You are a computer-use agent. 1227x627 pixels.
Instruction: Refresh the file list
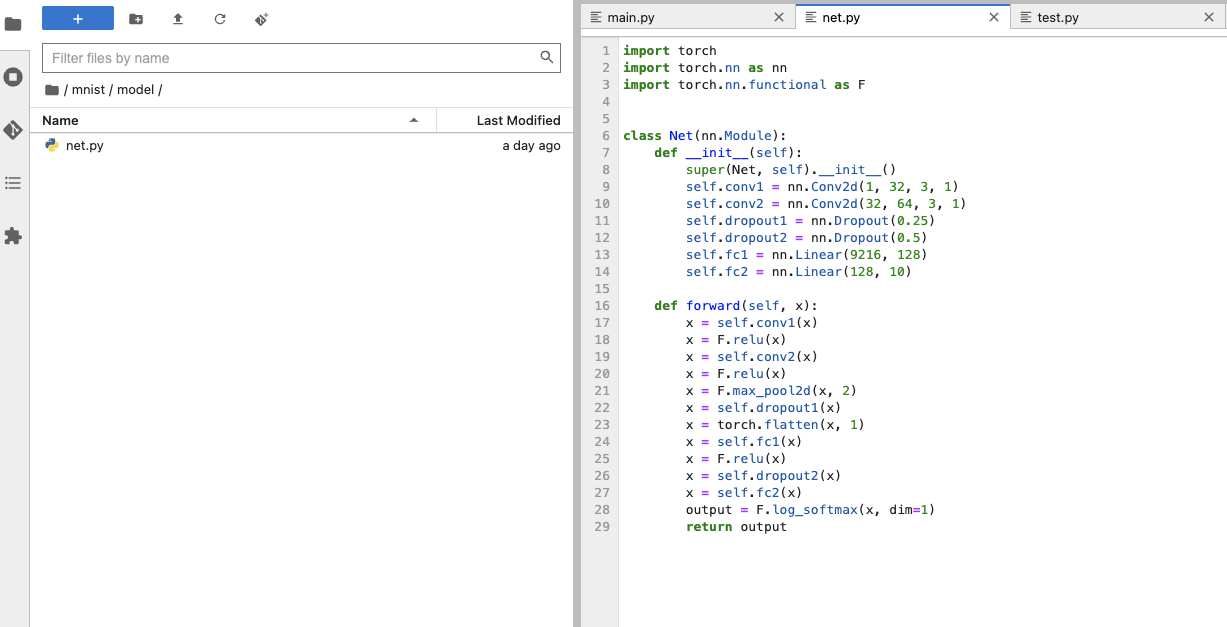click(220, 19)
